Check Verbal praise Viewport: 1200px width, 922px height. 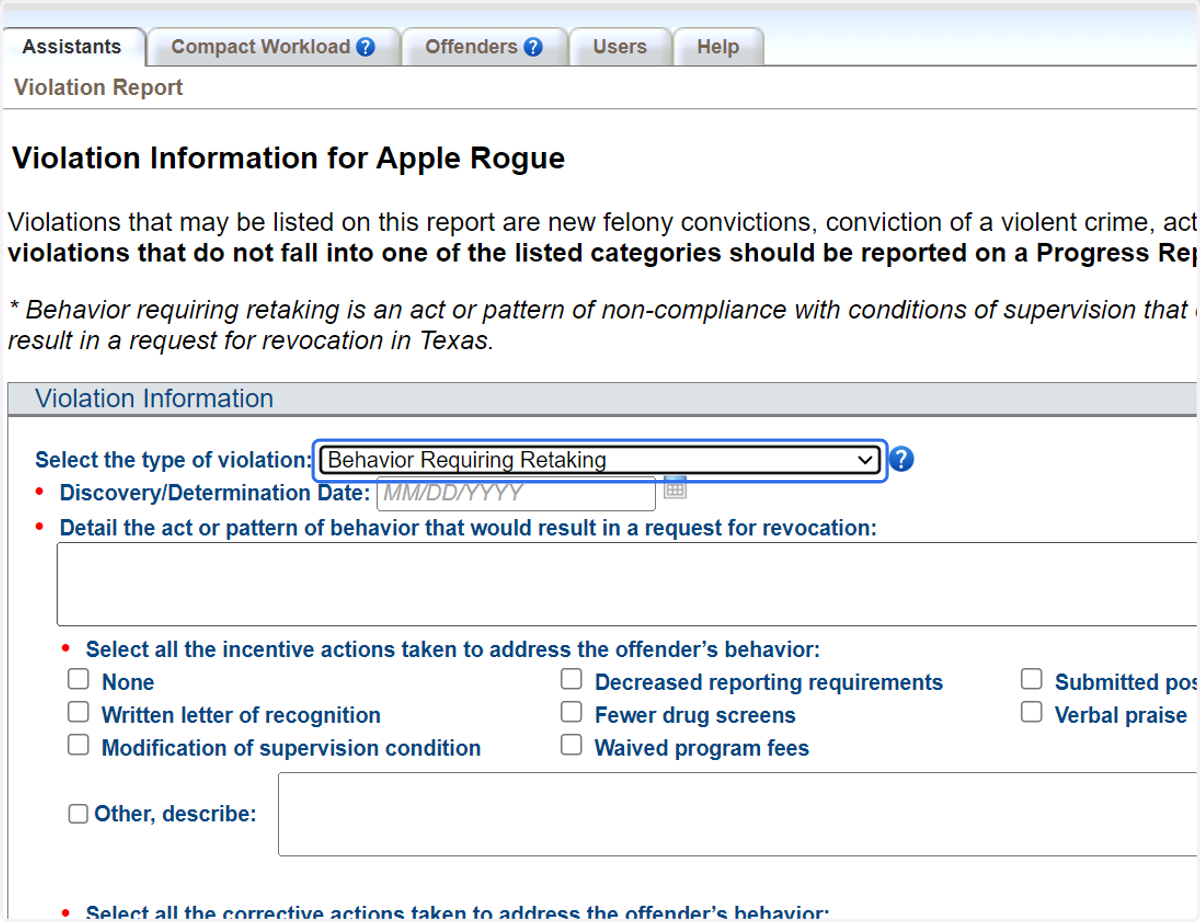pyautogui.click(x=1032, y=712)
